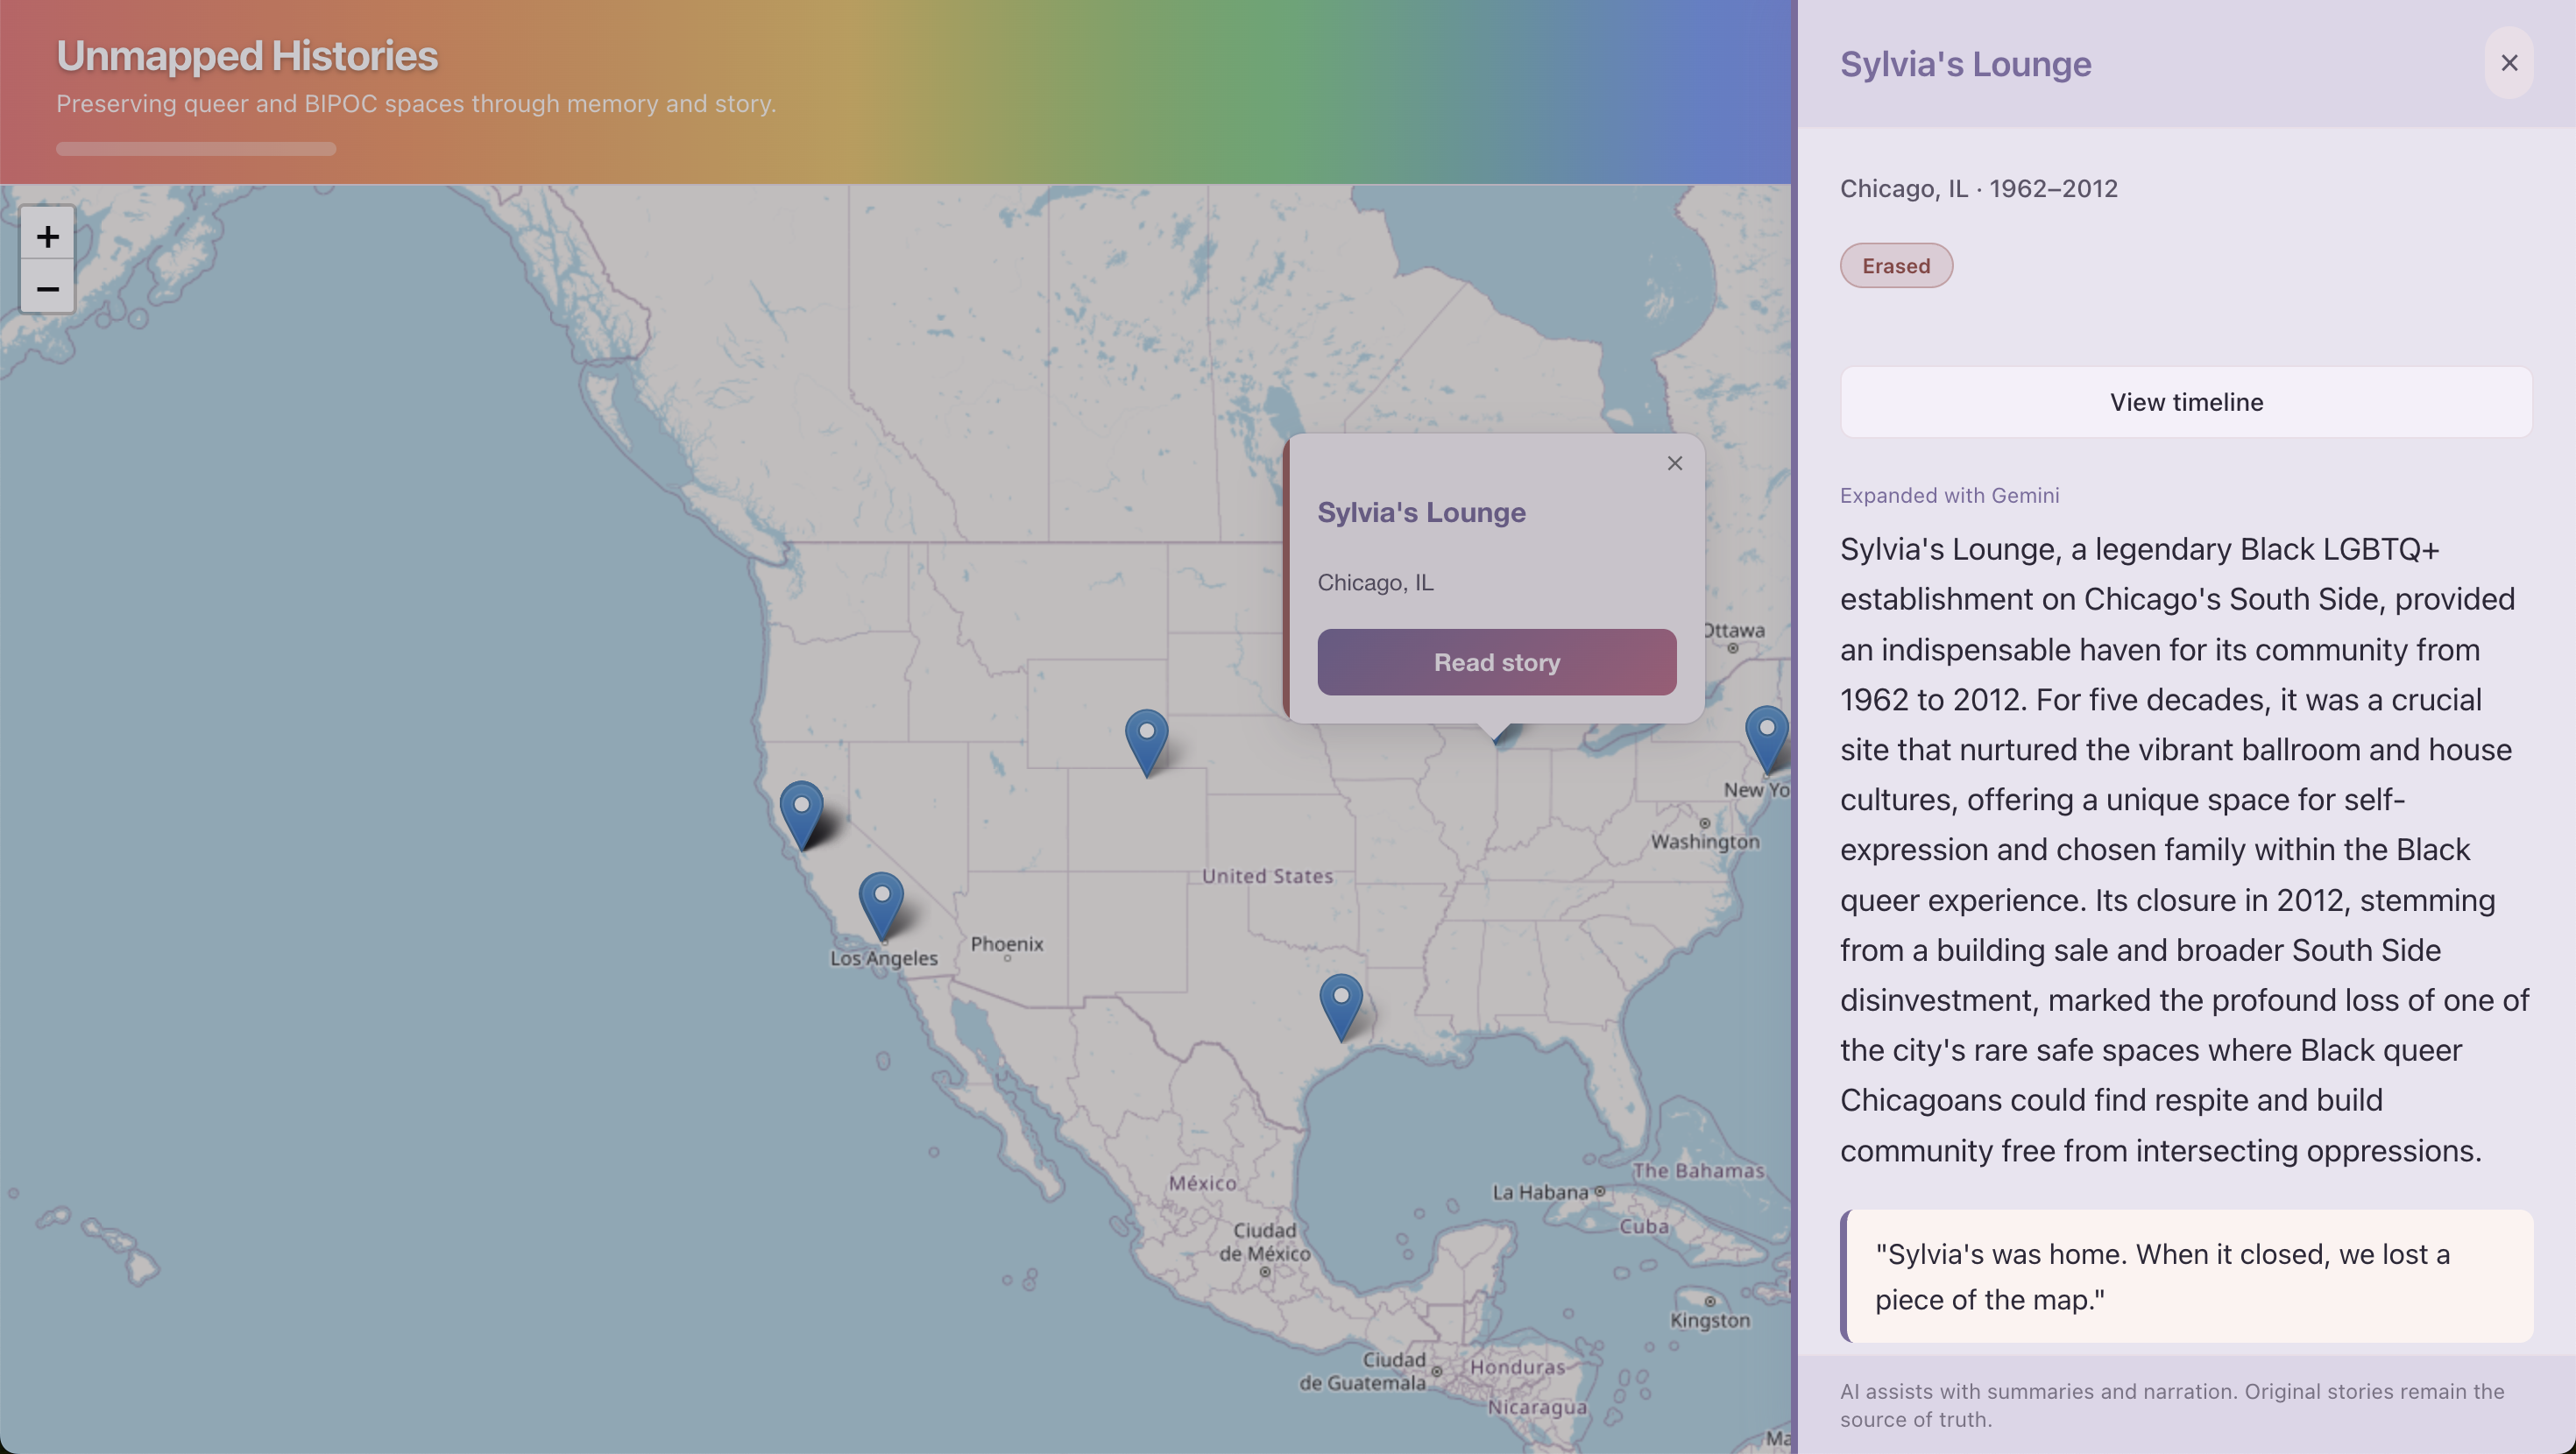Viewport: 2576px width, 1454px height.
Task: Open the View timeline button
Action: [2186, 402]
